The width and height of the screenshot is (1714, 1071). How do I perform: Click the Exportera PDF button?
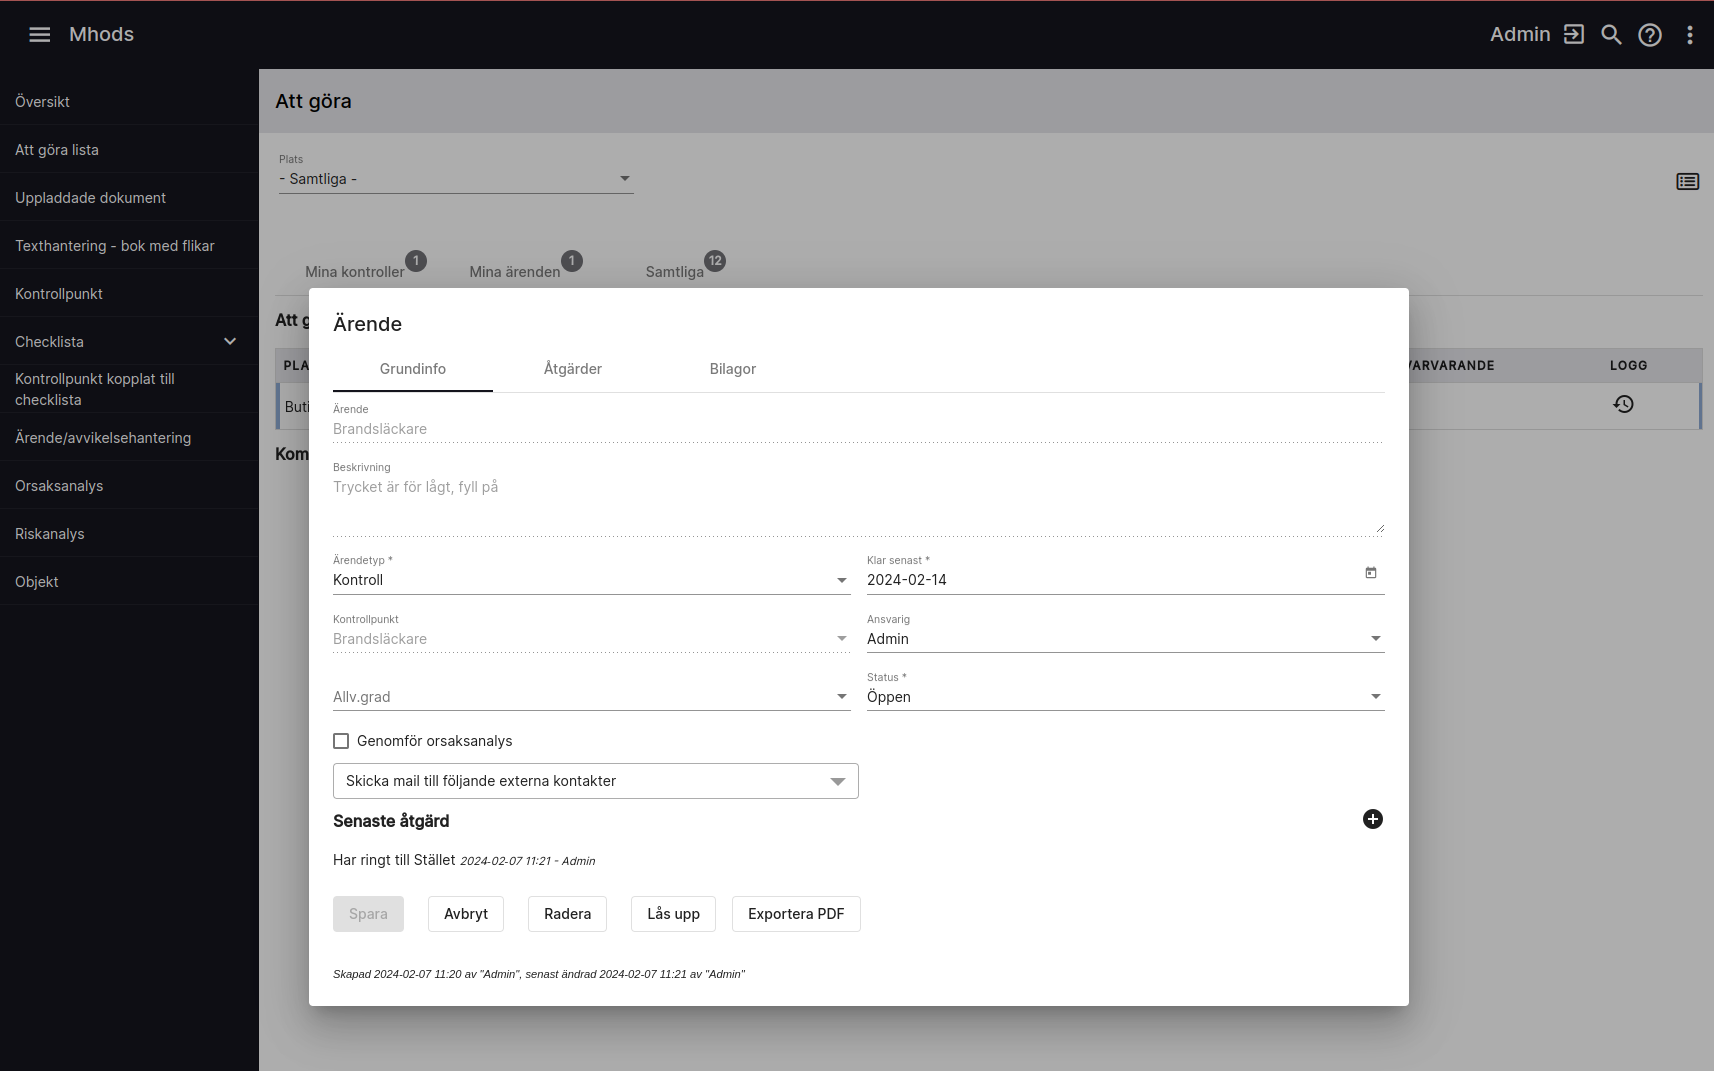click(796, 914)
